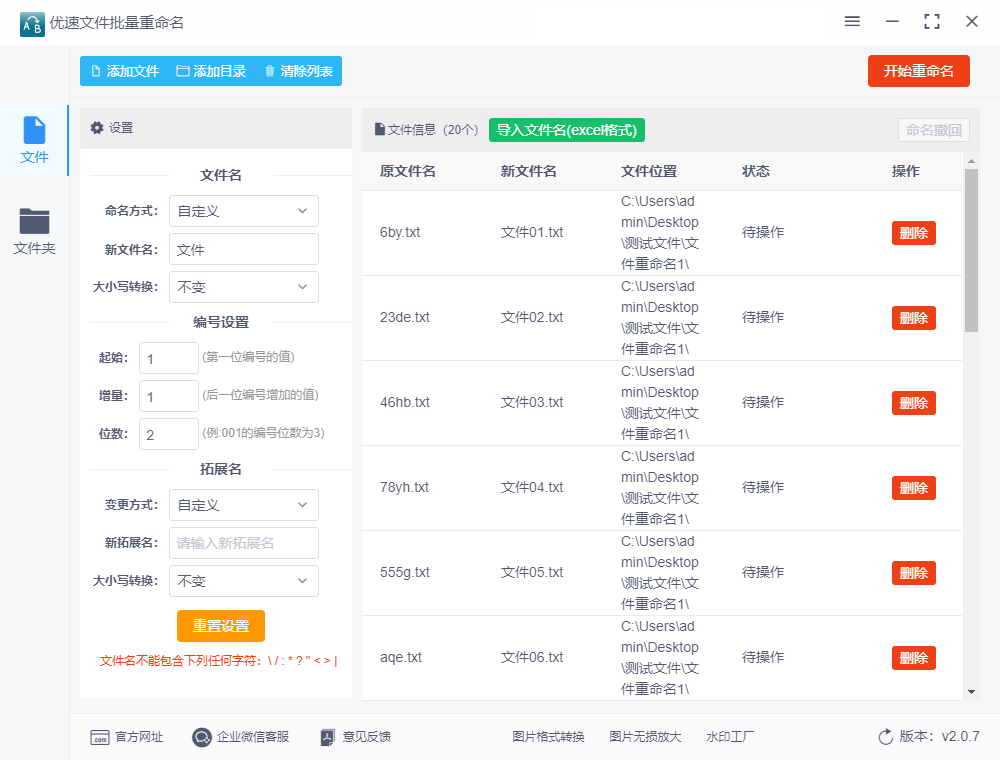Viewport: 1000px width, 760px height.
Task: Open filename 大小写转换 dropdown
Action: click(244, 287)
